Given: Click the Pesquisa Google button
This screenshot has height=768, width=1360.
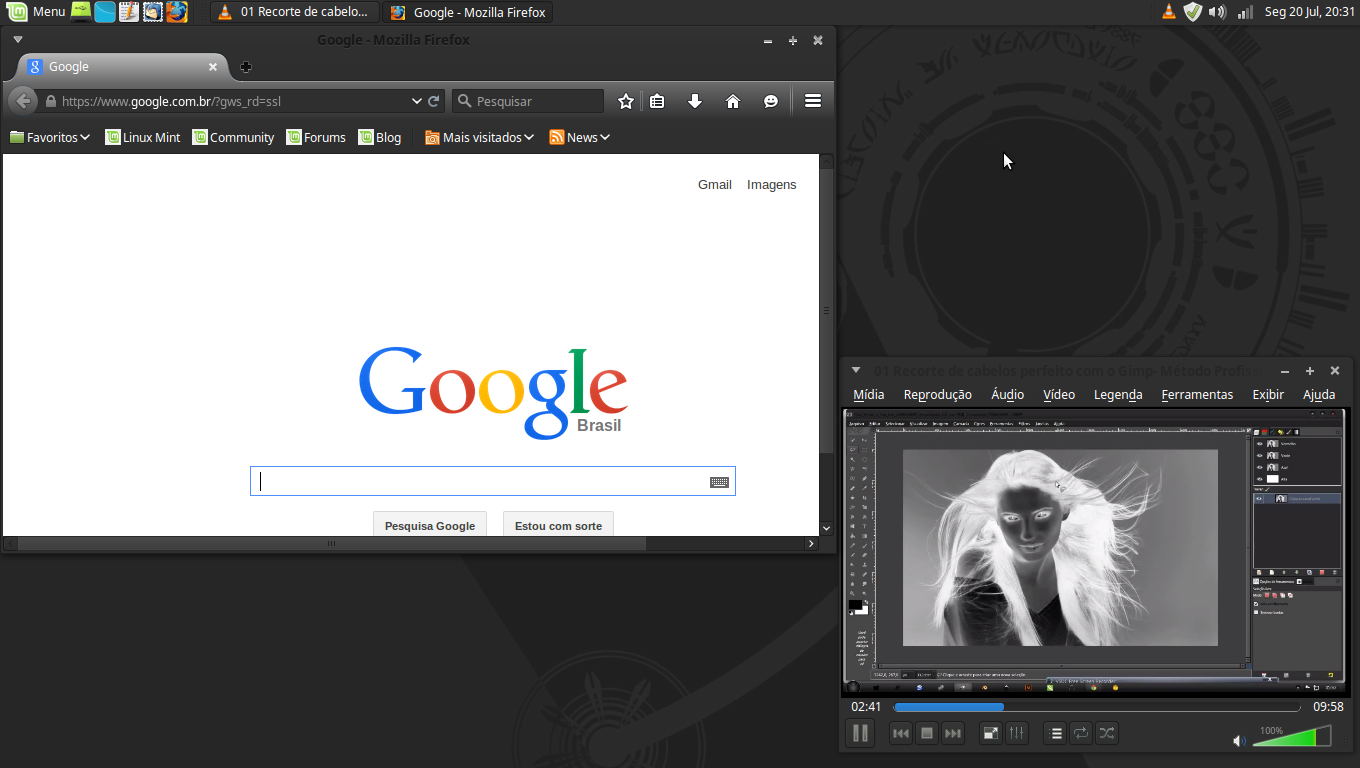Looking at the screenshot, I should click(x=430, y=525).
